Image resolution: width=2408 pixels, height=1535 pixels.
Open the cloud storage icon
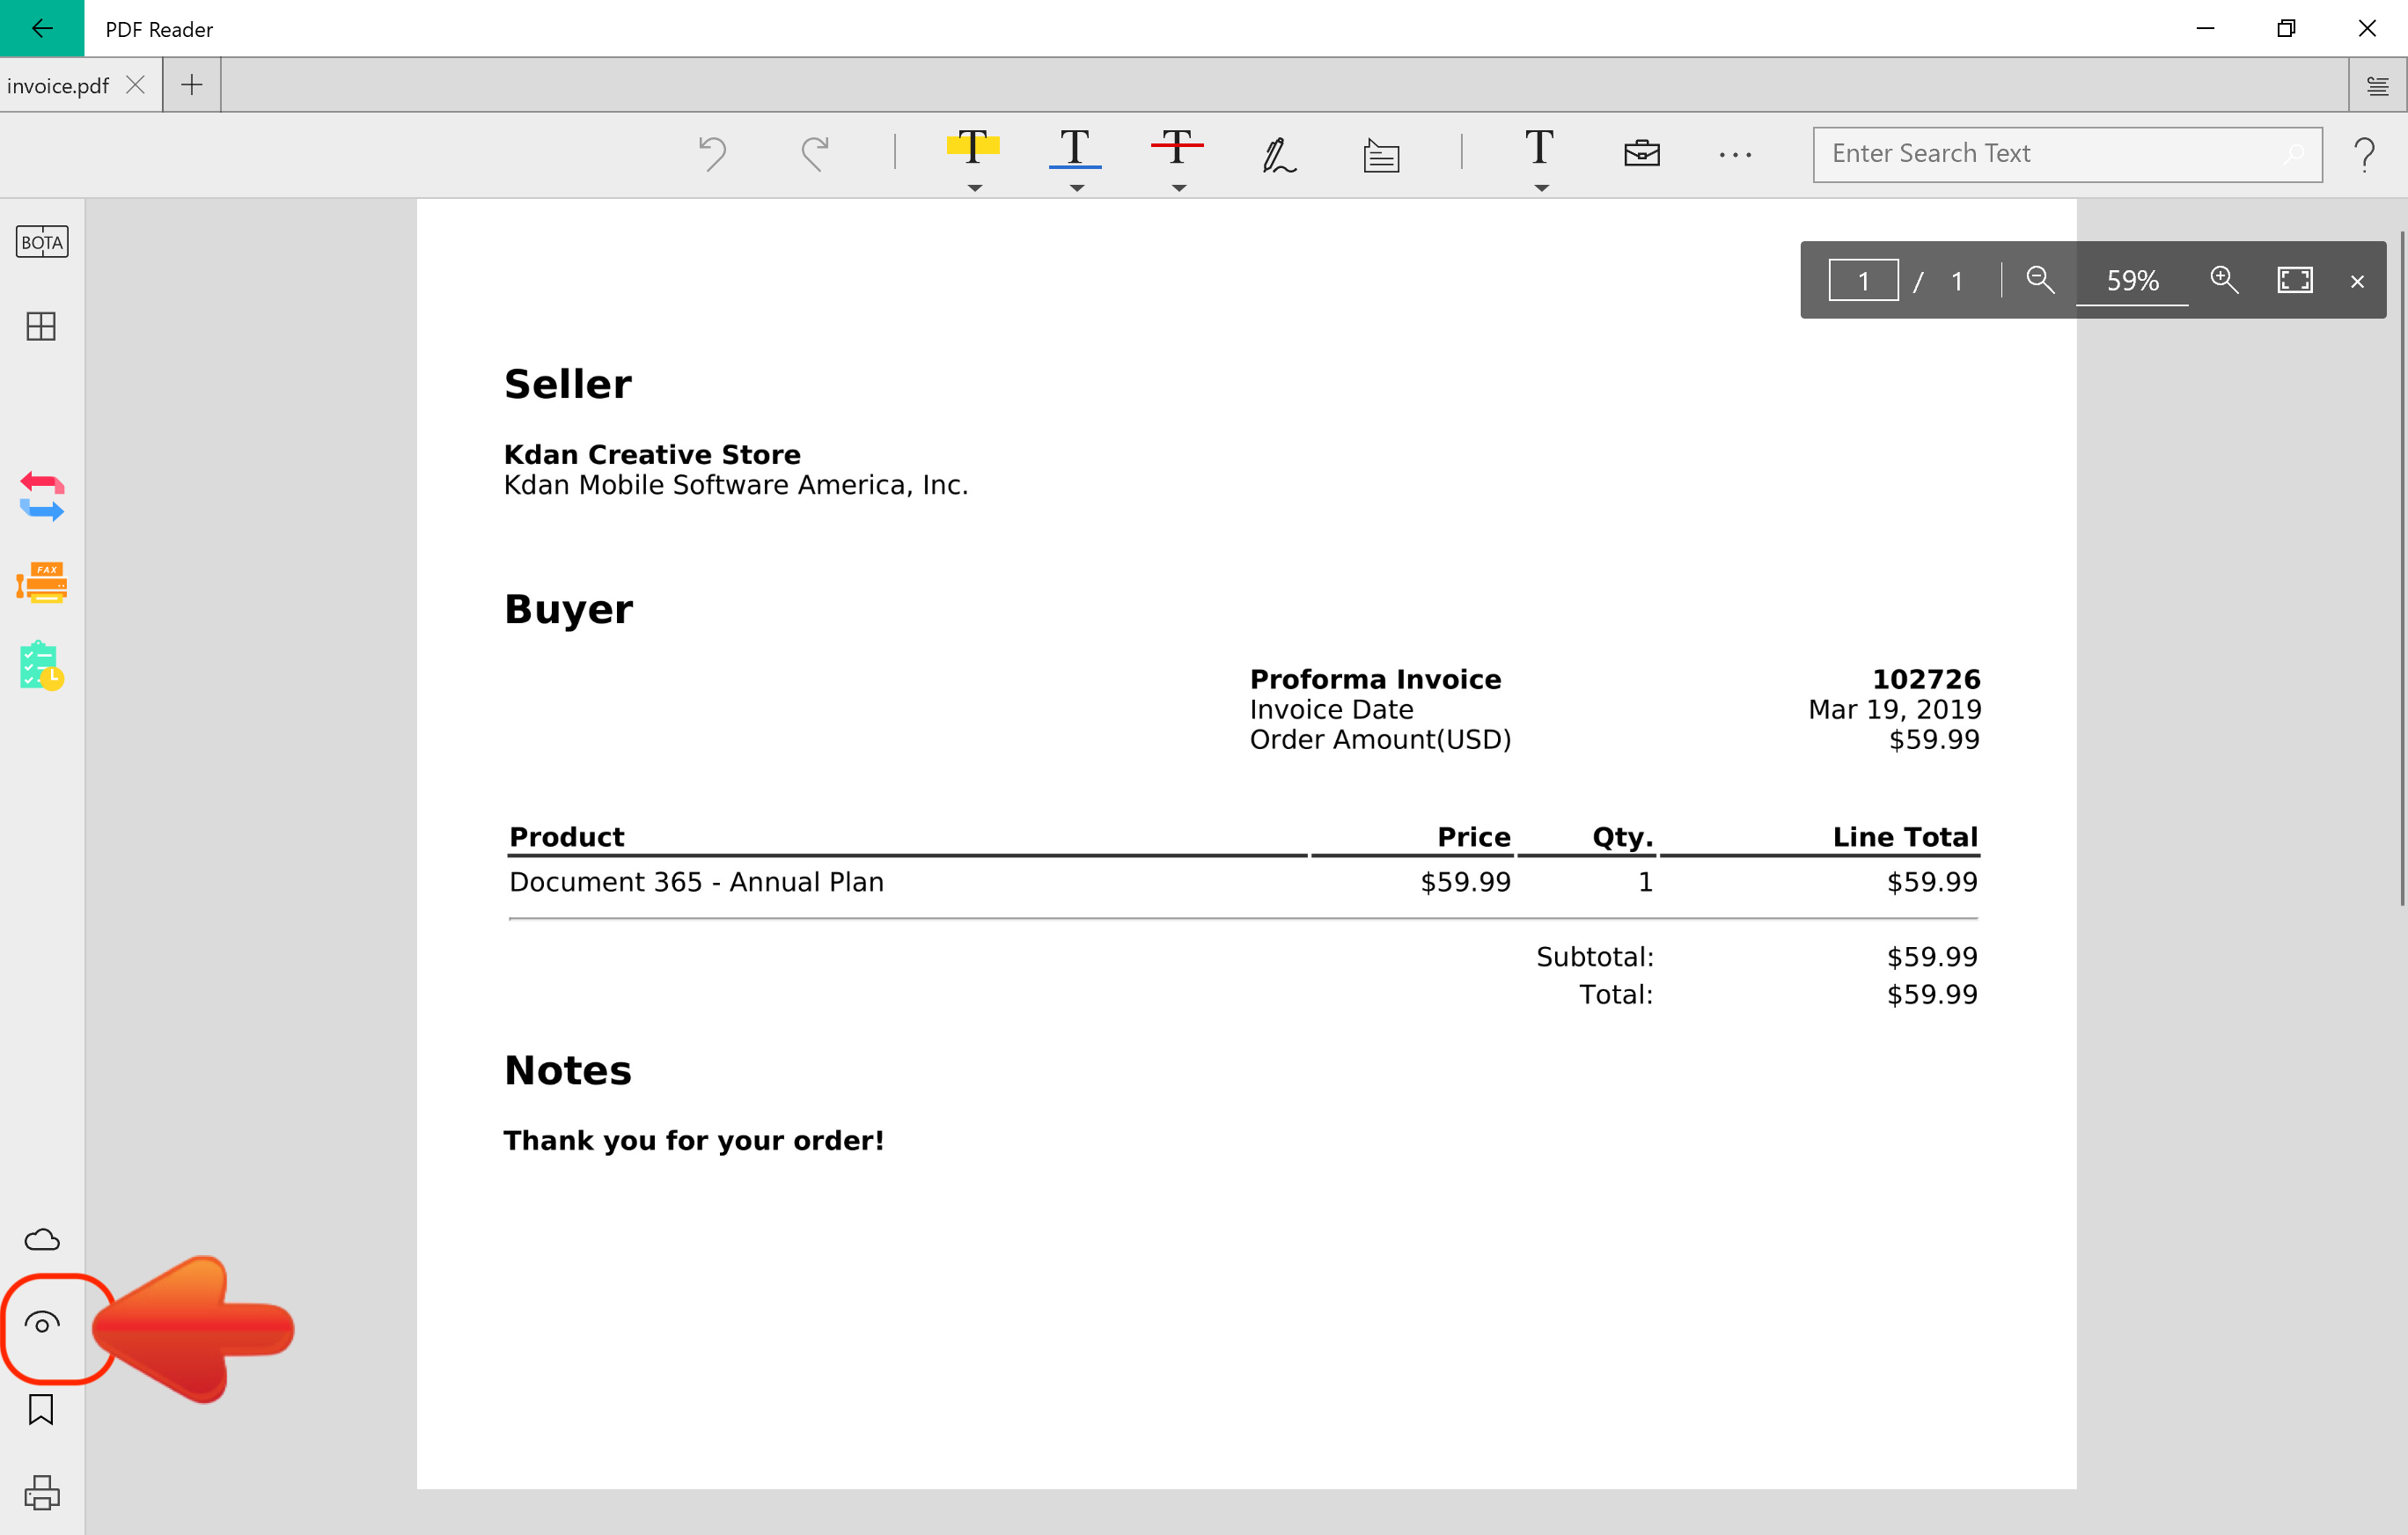tap(42, 1240)
